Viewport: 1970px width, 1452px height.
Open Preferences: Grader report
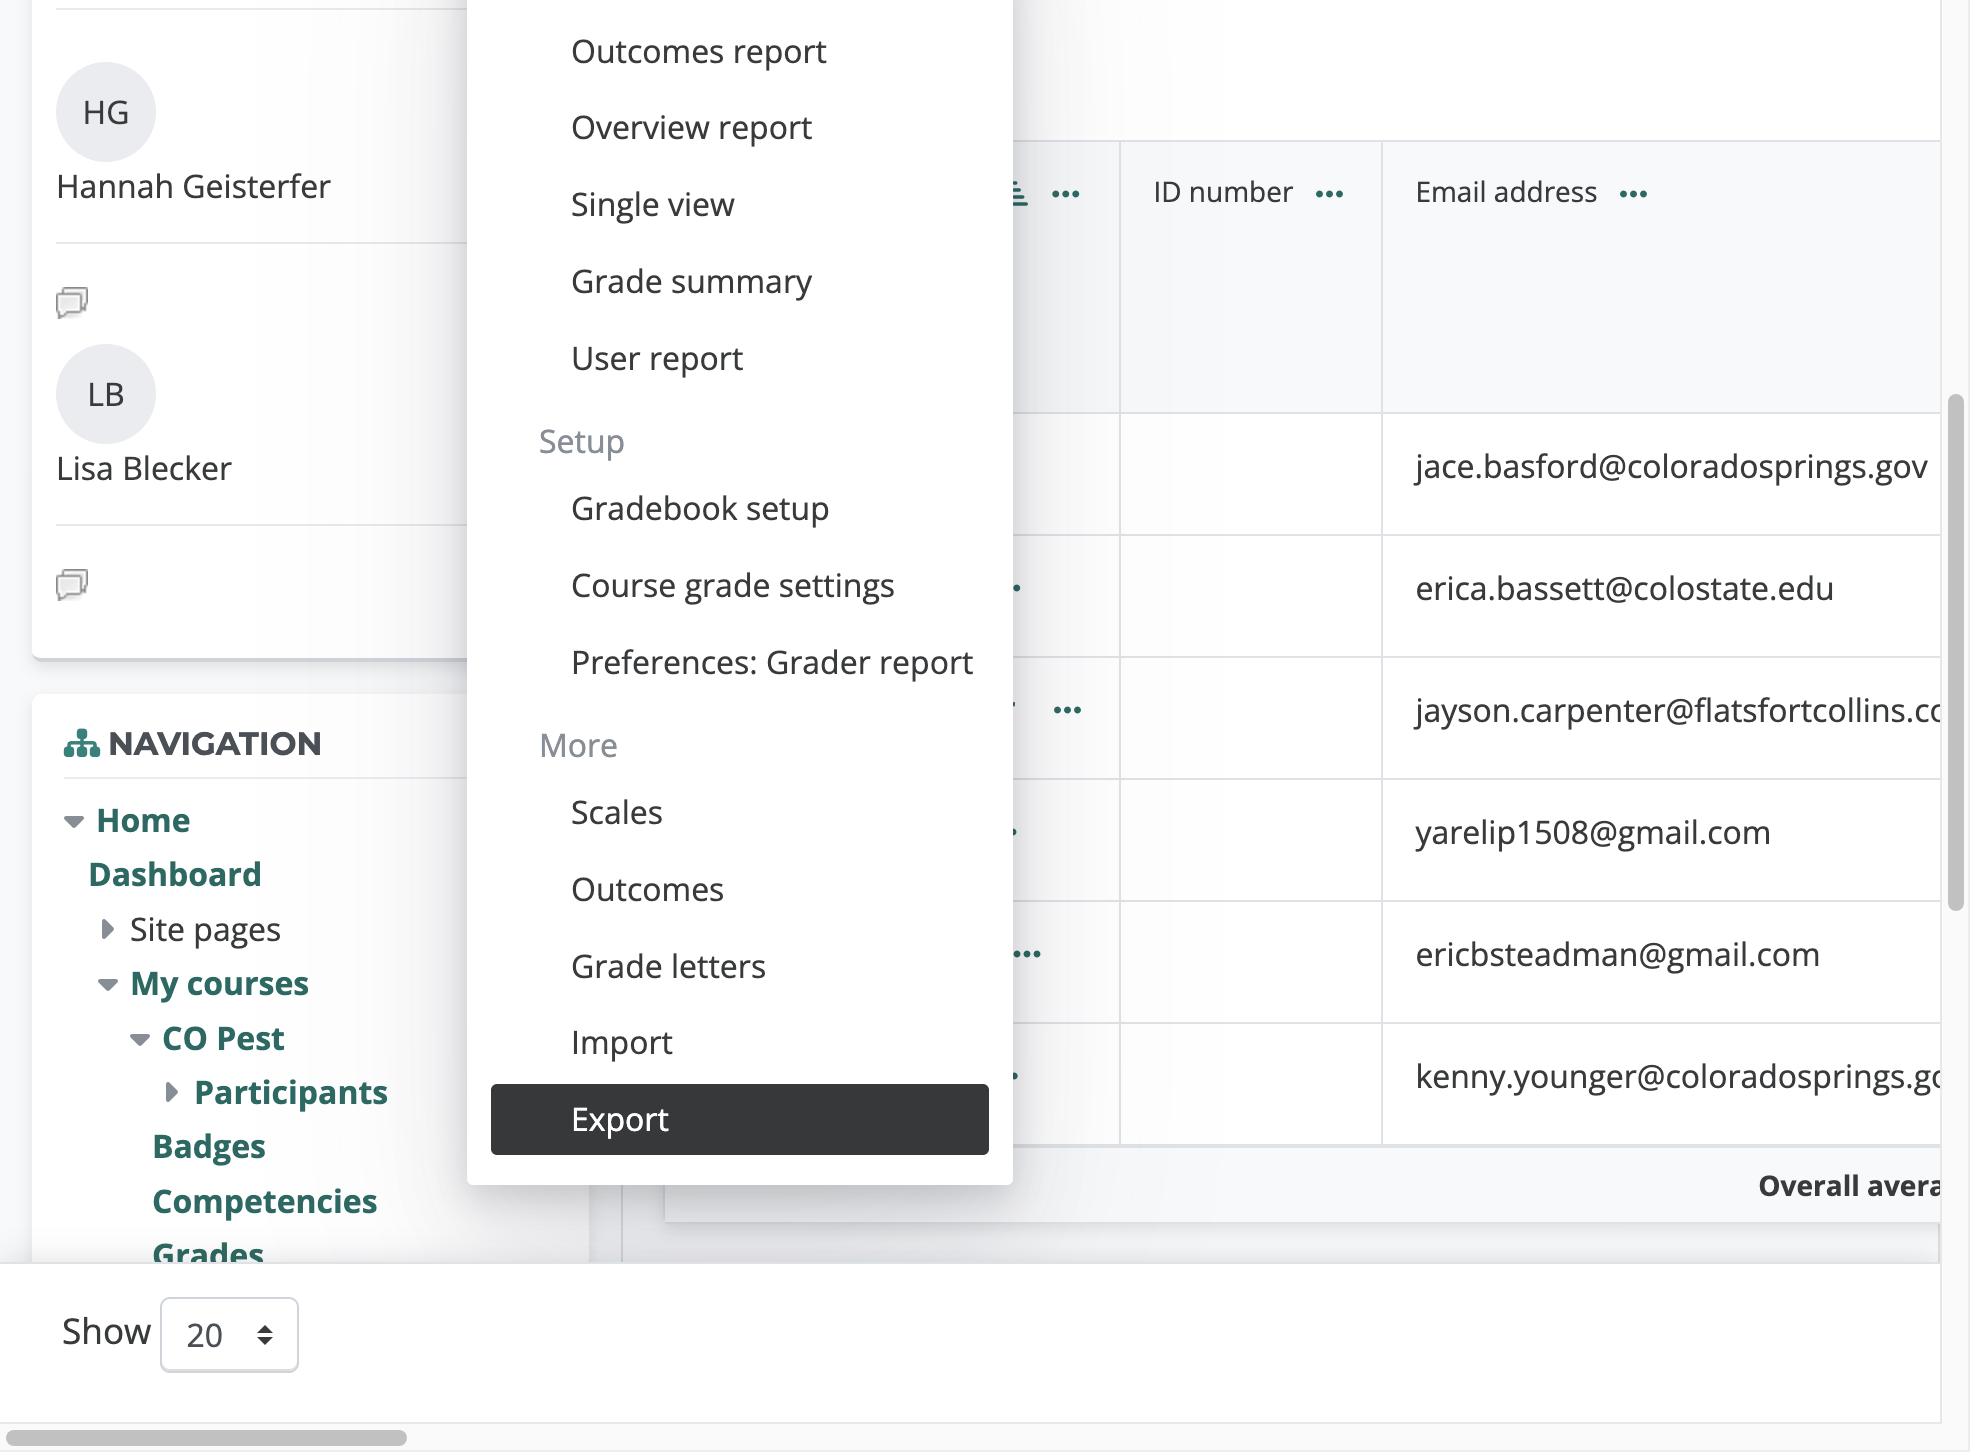(772, 663)
